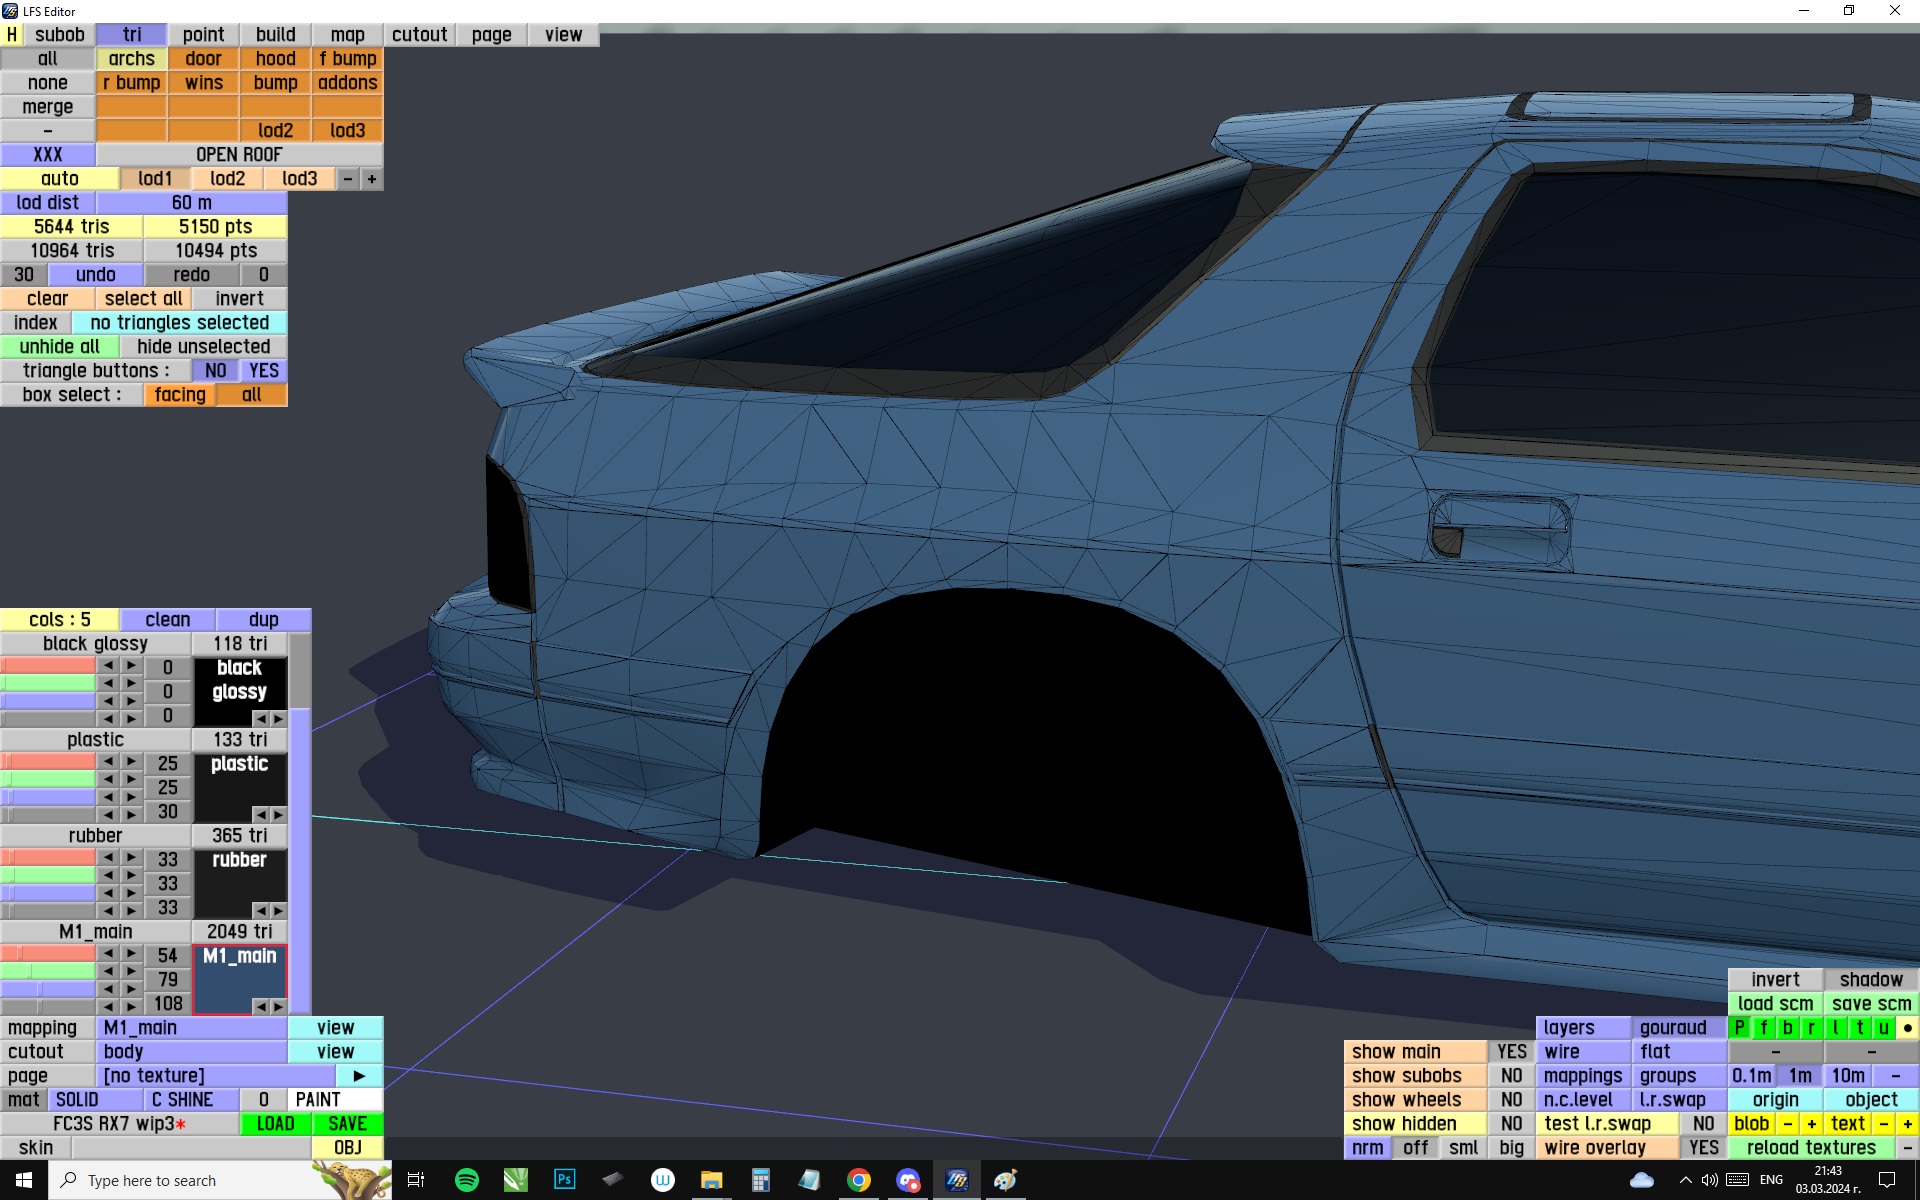Open the cutout body selector

point(191,1051)
